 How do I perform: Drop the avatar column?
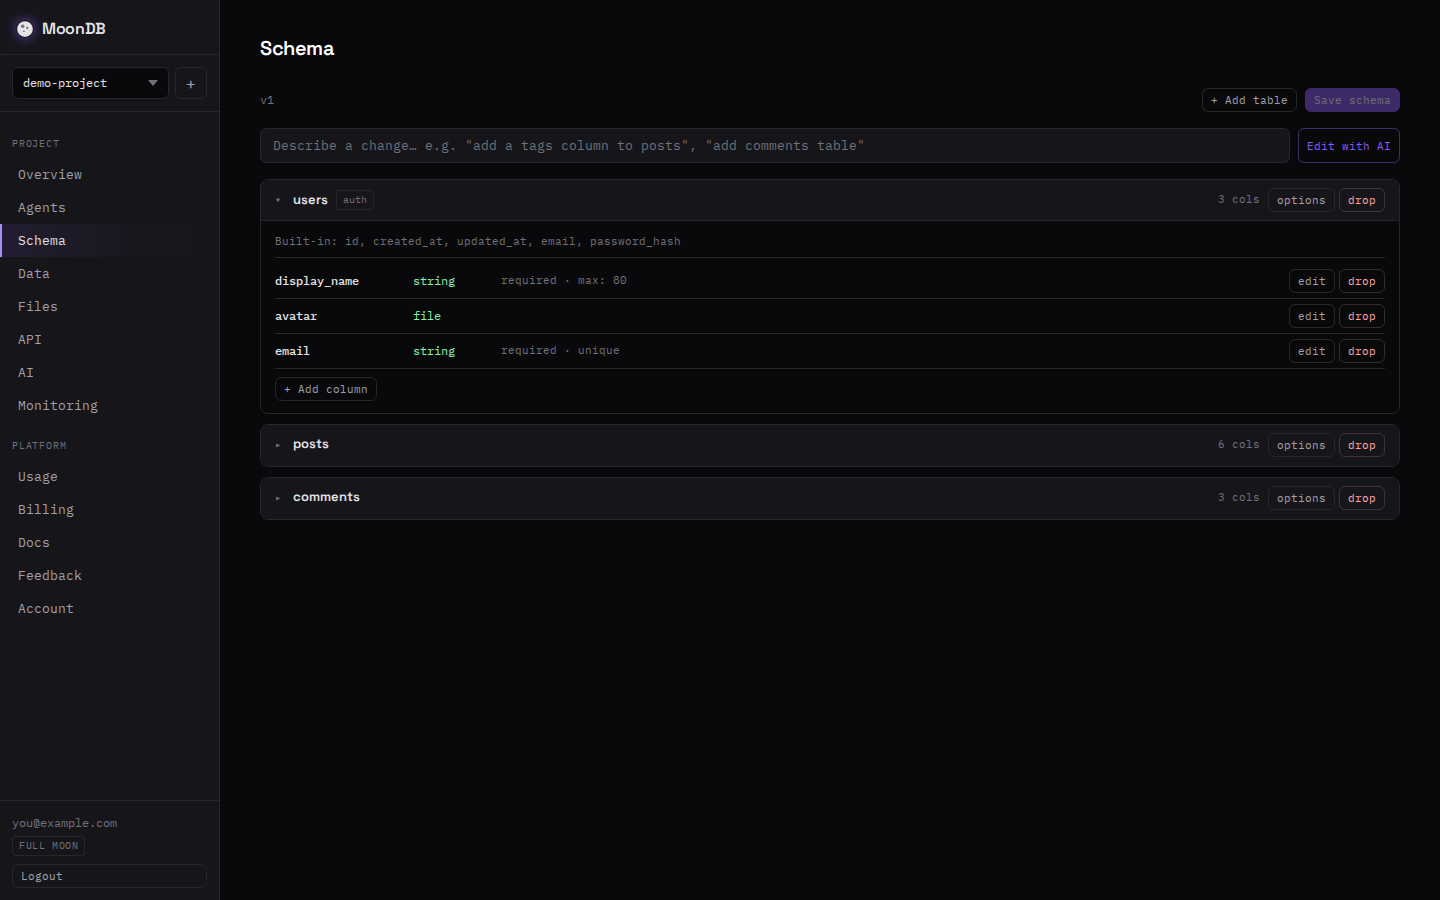[1362, 316]
